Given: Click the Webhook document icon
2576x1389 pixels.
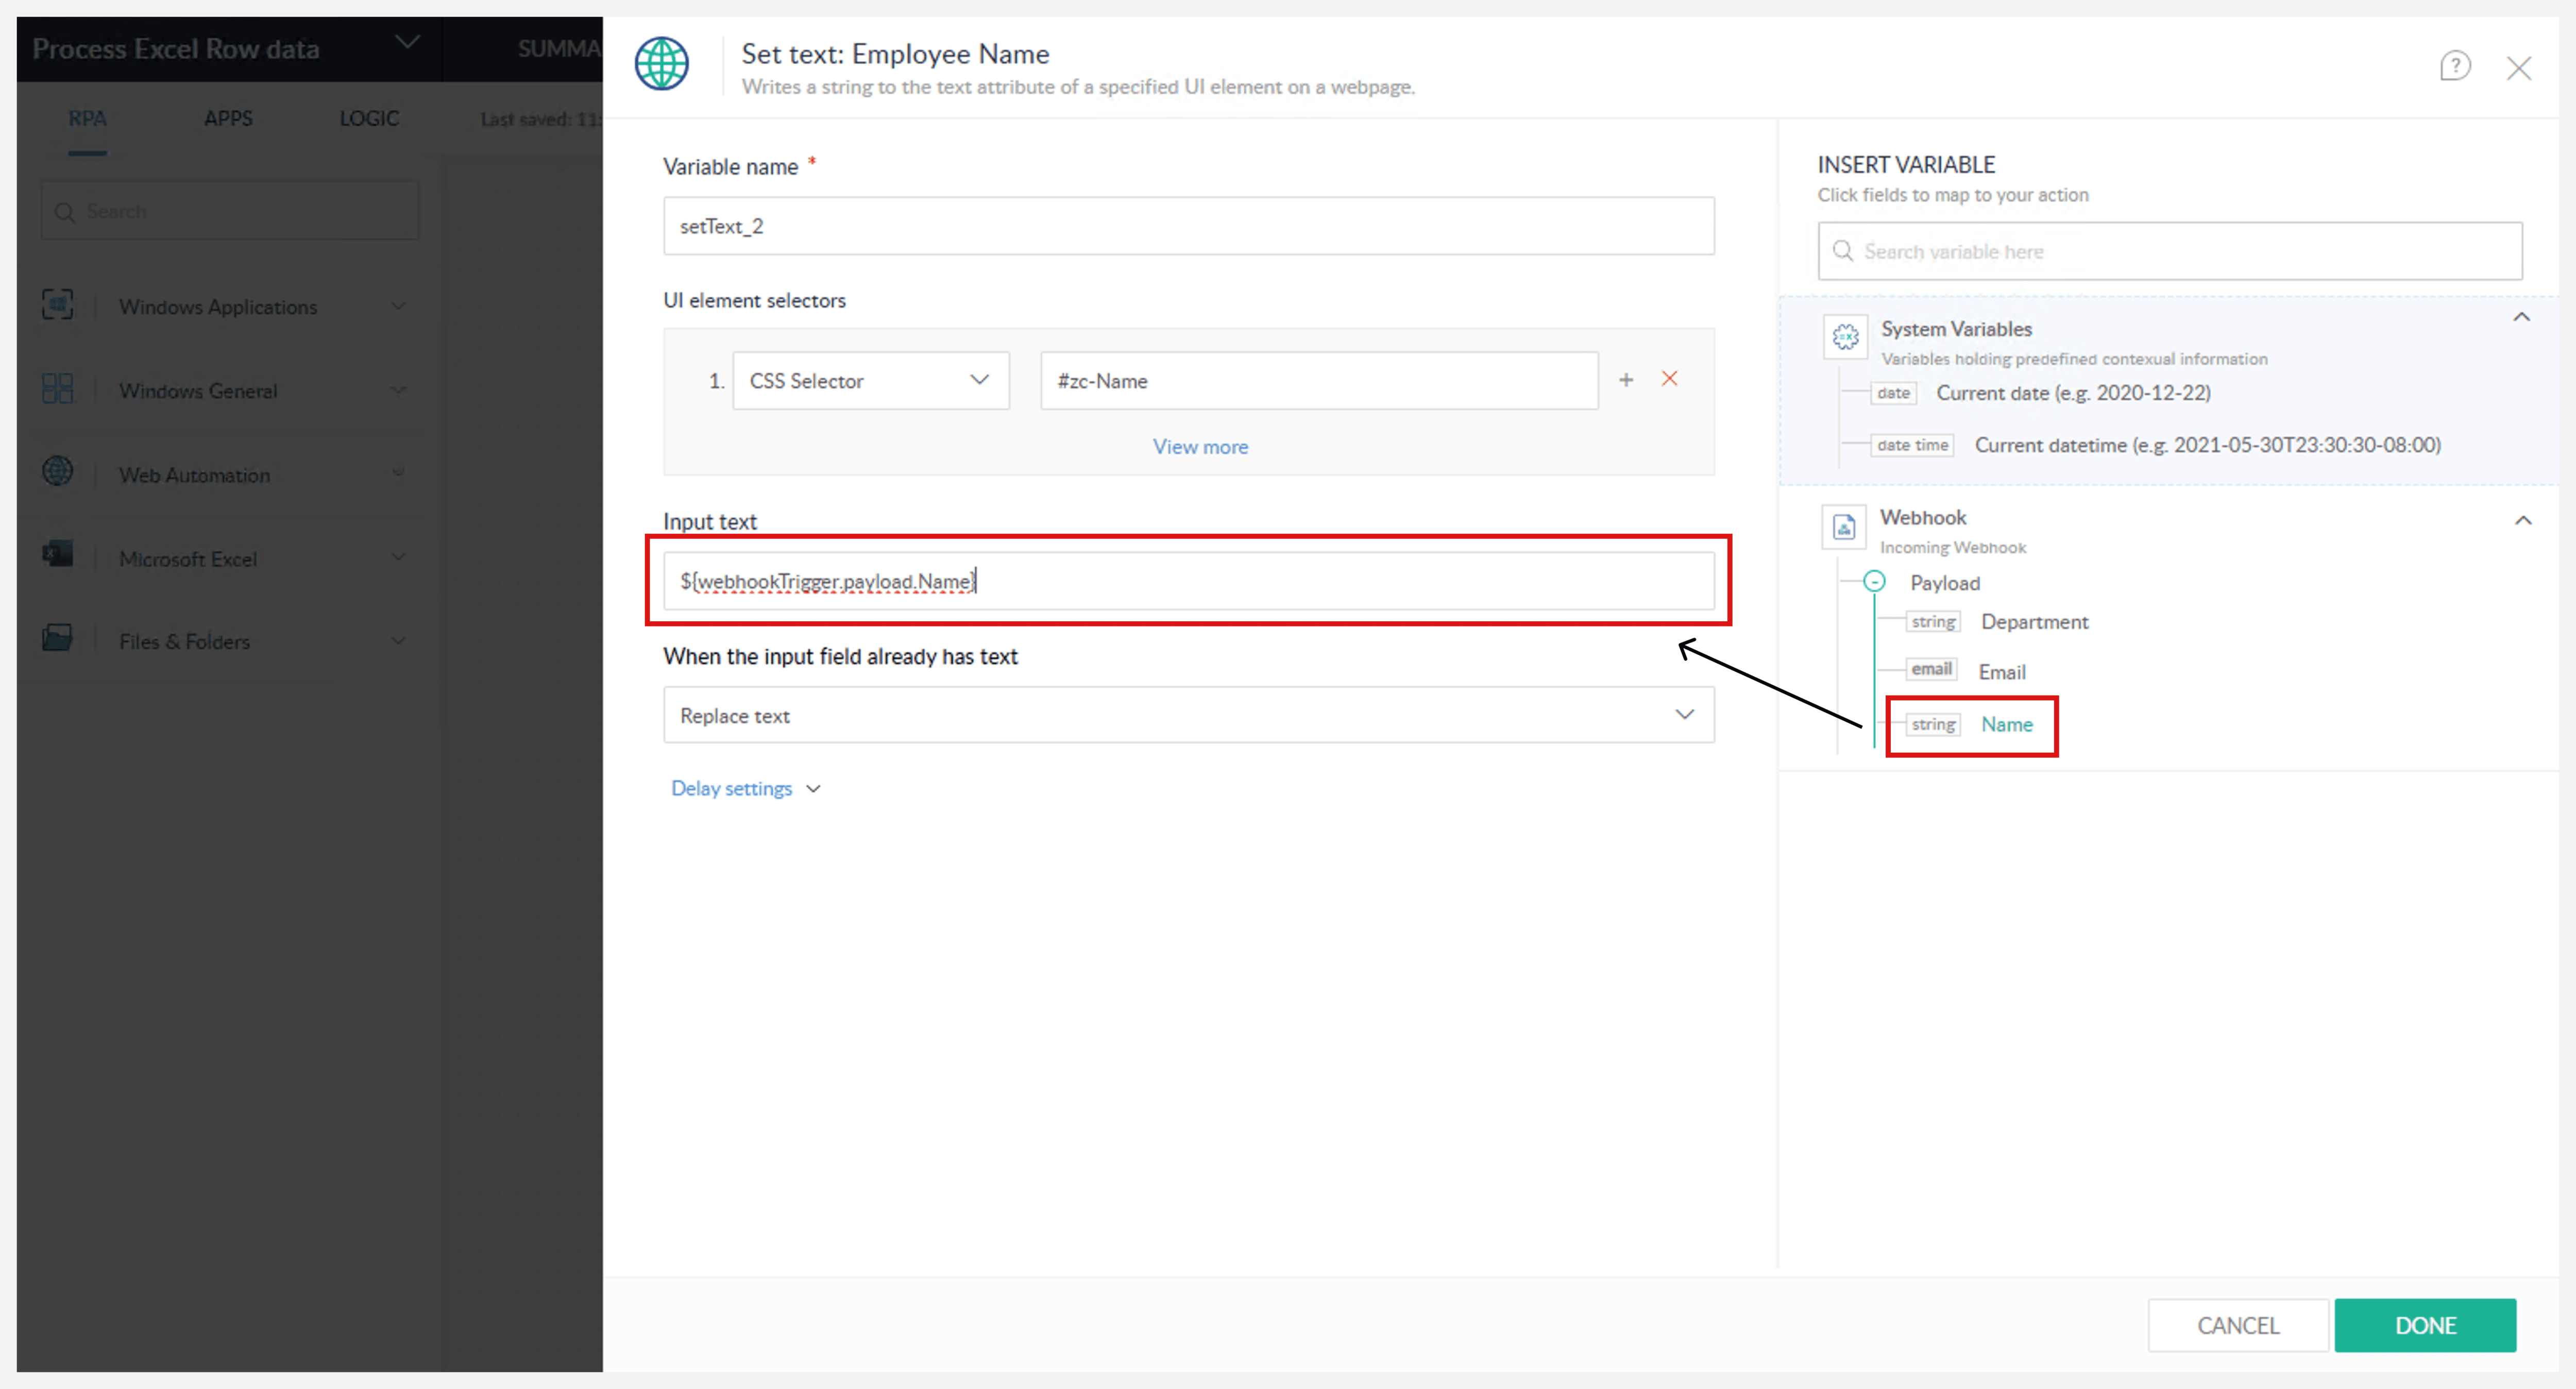Looking at the screenshot, I should (x=1843, y=526).
